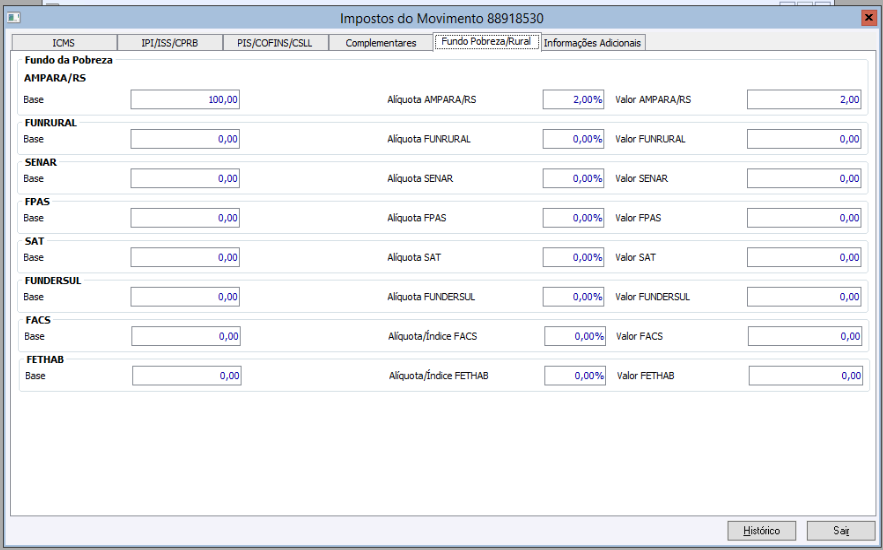The width and height of the screenshot is (883, 550).
Task: Click the 'AMPARA/RS' section heading
Action: (55, 78)
